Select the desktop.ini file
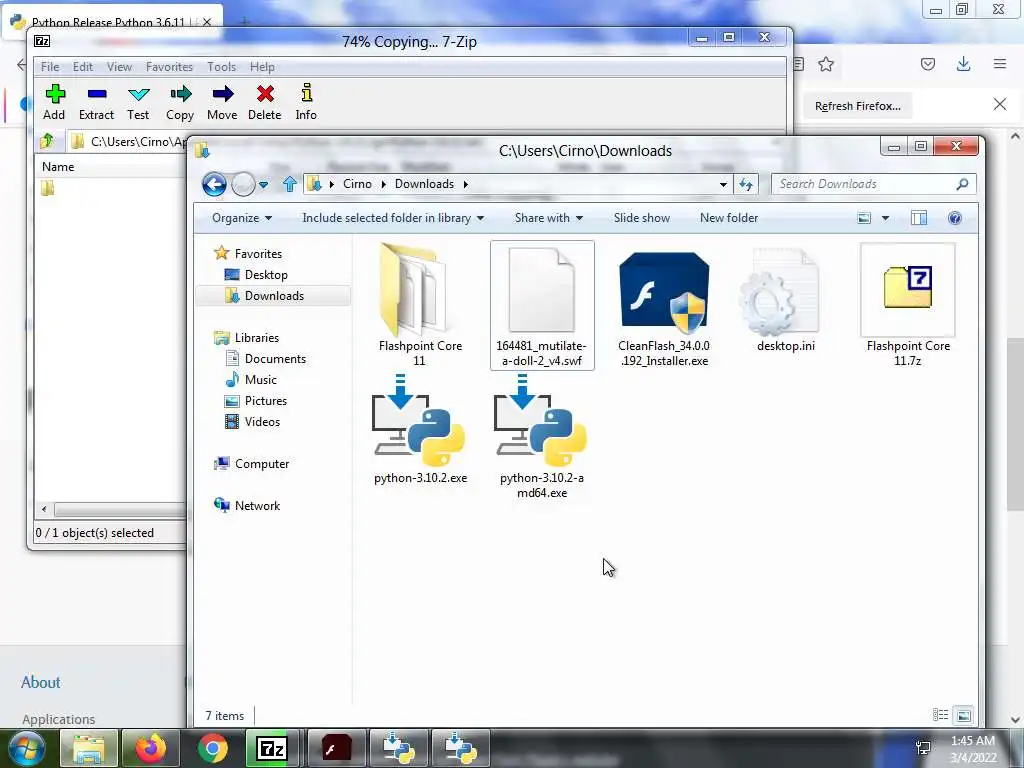Image resolution: width=1024 pixels, height=768 pixels. 786,300
